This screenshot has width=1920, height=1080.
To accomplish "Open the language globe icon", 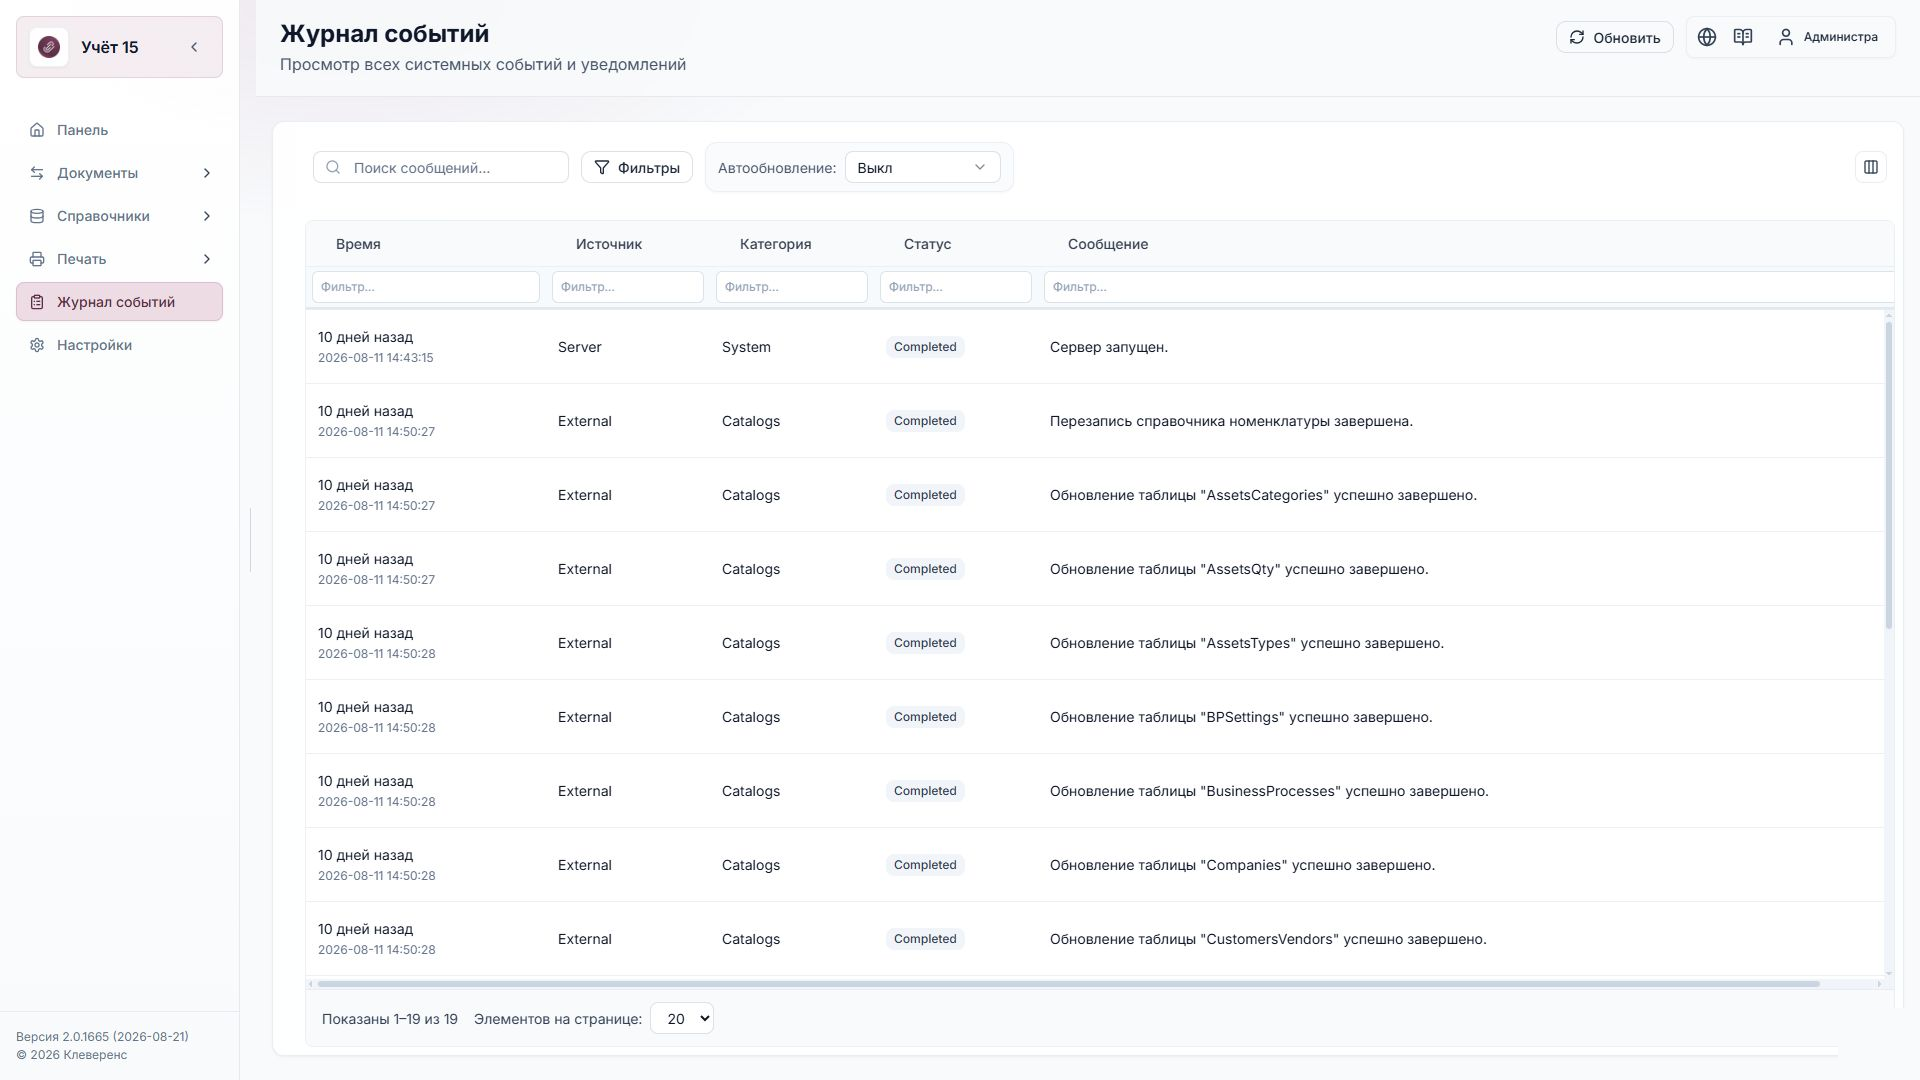I will click(1707, 37).
